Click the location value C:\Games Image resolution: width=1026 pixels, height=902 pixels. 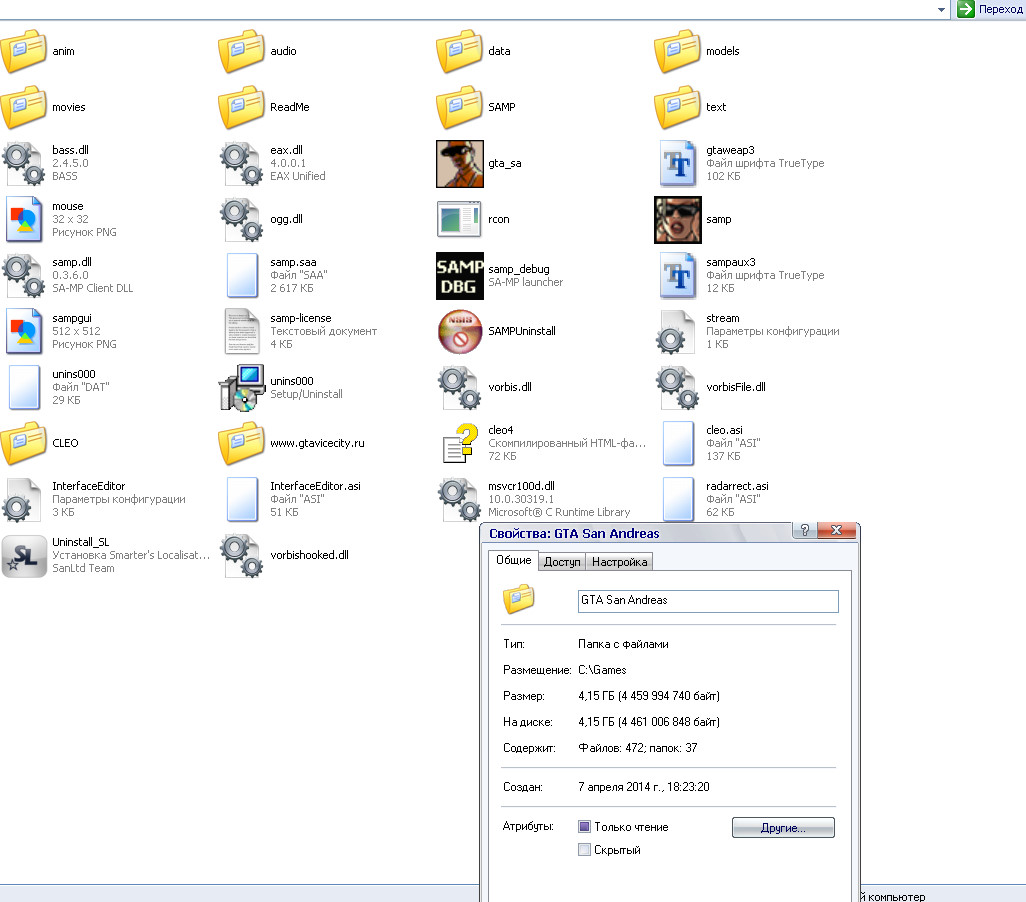click(x=602, y=670)
